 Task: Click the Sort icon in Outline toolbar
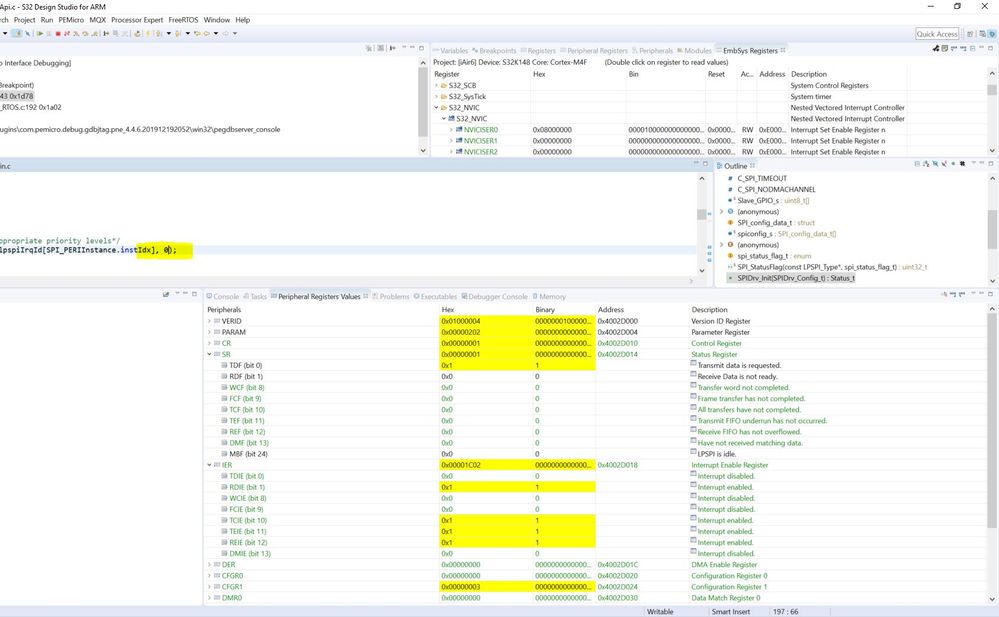(926, 164)
